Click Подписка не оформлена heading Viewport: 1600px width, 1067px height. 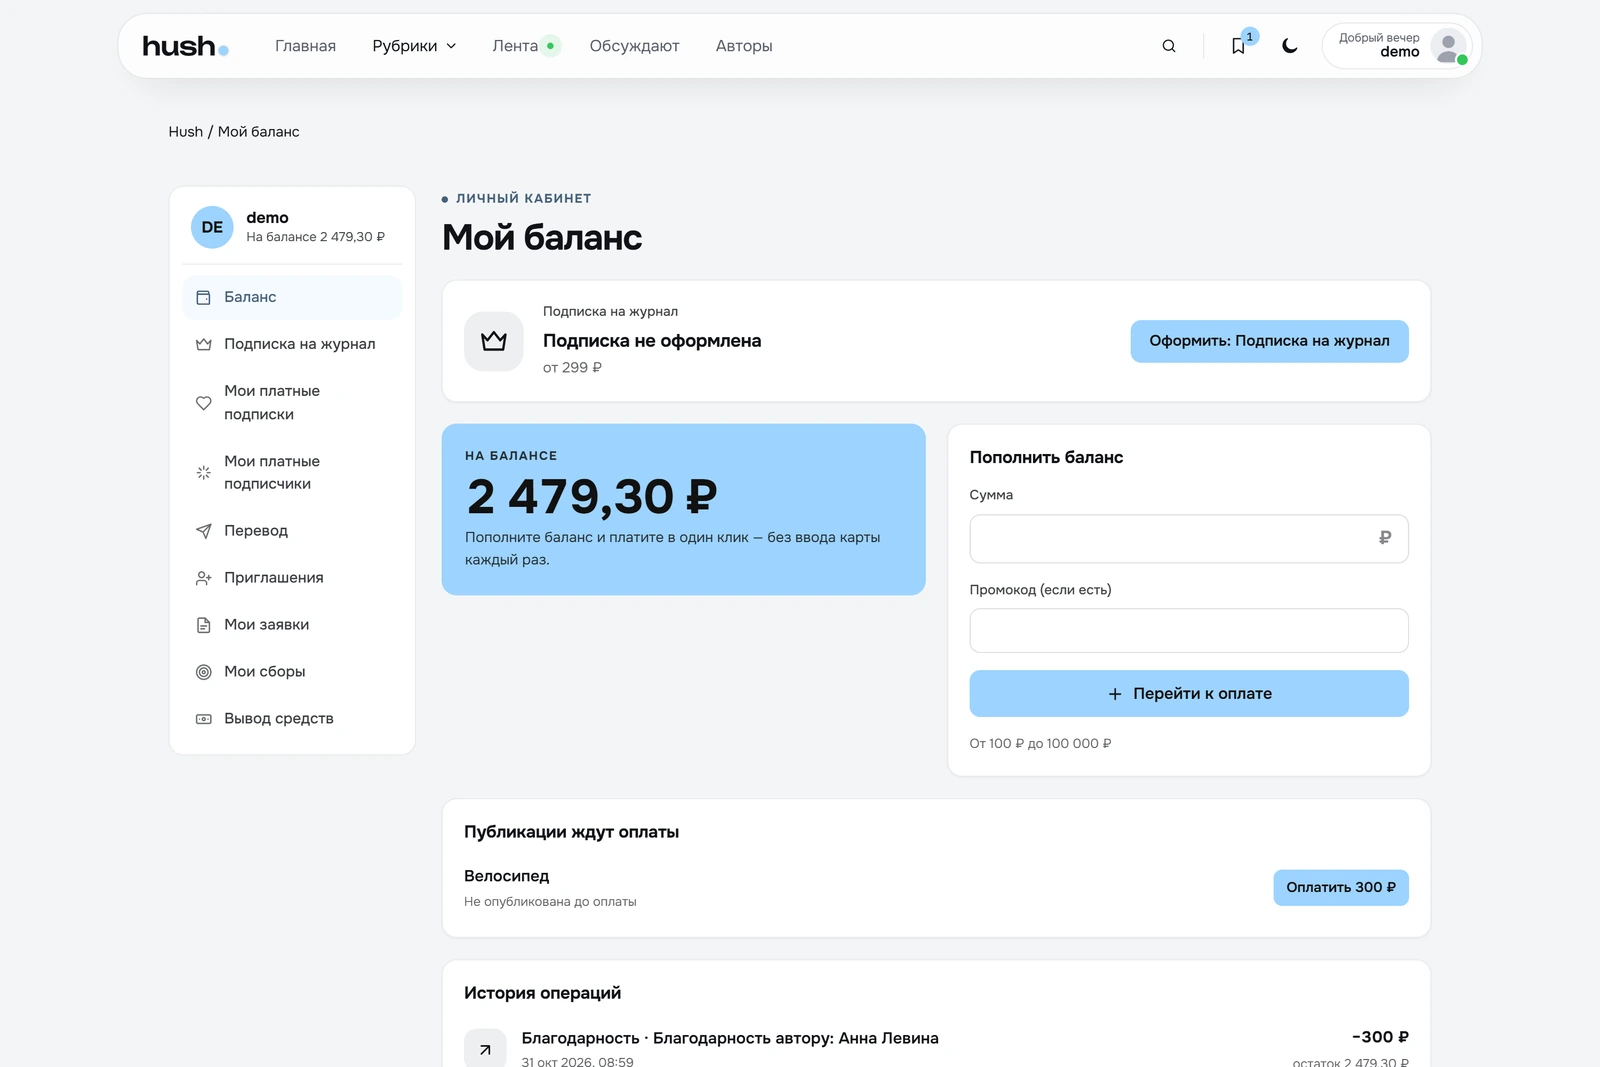coord(652,341)
